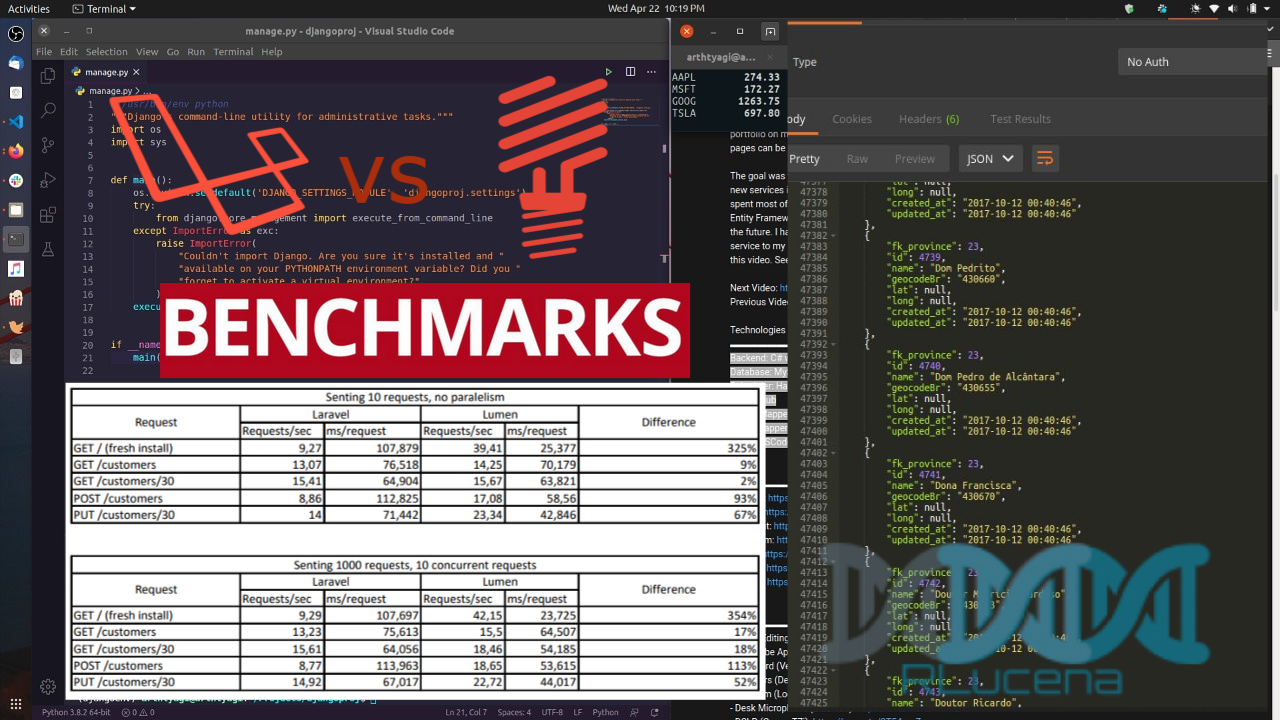The height and width of the screenshot is (720, 1280).
Task: Switch to the Test Results tab
Action: click(x=1020, y=119)
